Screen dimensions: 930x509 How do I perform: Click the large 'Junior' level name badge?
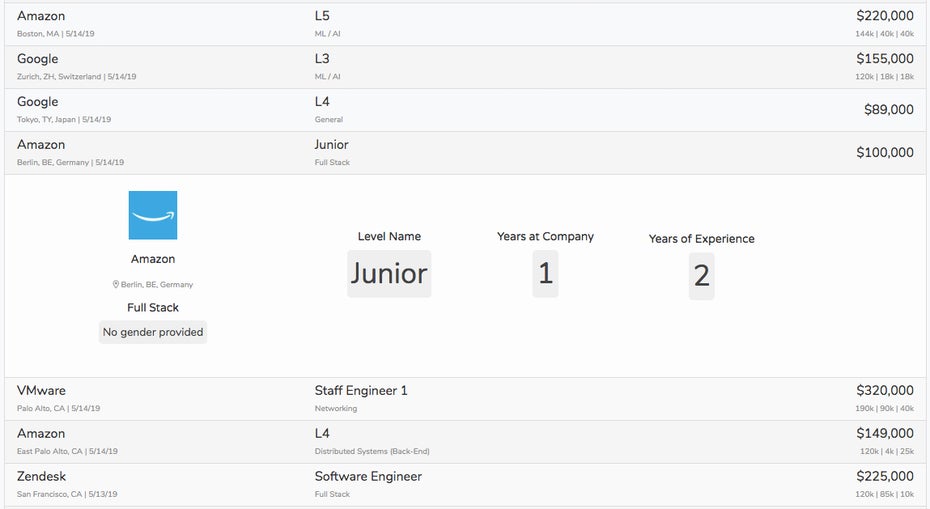[389, 273]
